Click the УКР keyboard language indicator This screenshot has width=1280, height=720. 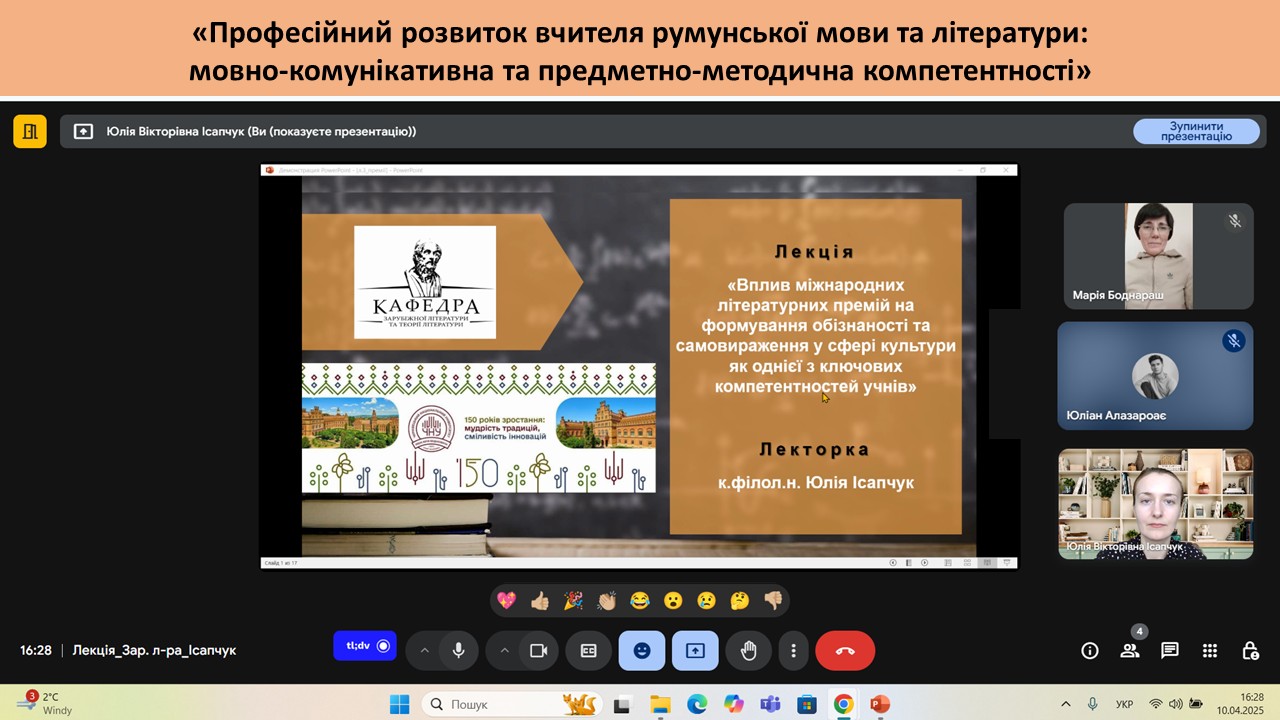pos(1124,704)
